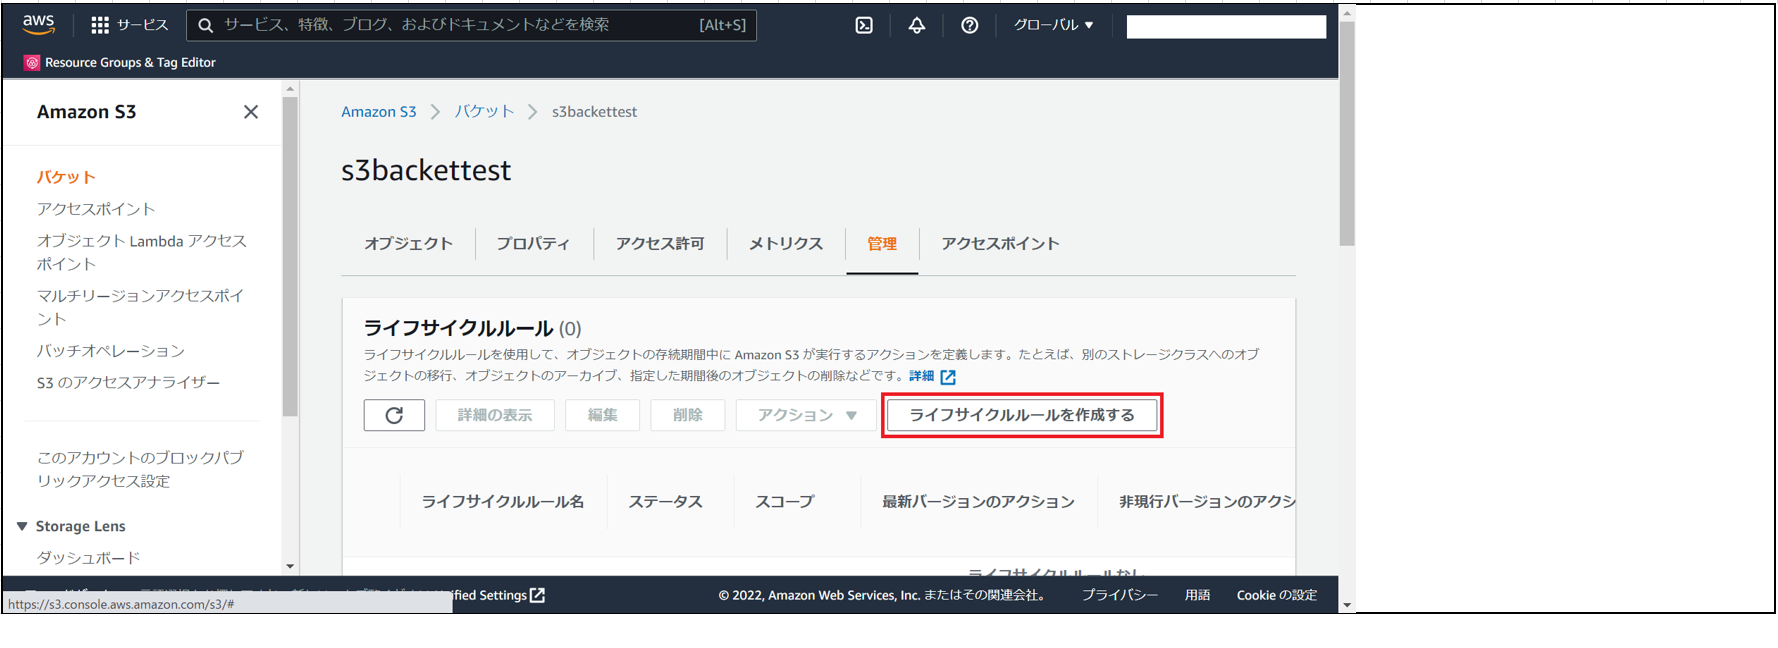Click the Resource Groups & Tag Editor icon
1778x648 pixels.
(x=32, y=62)
